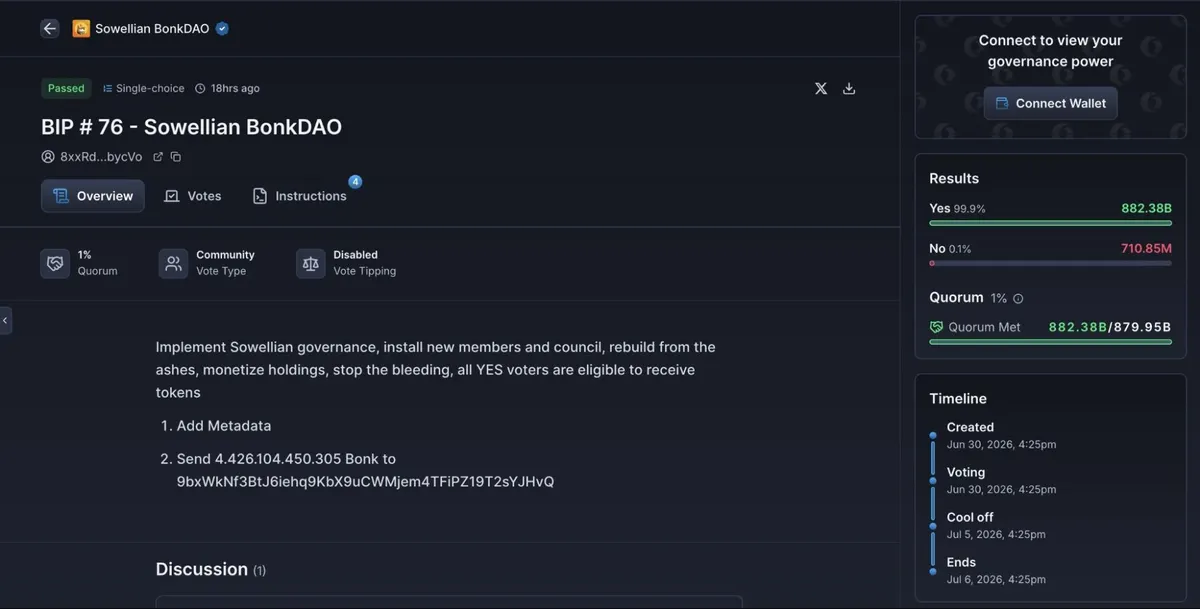Click the clock icon beside 18hrs ago
Viewport: 1200px width, 609px height.
[x=200, y=89]
